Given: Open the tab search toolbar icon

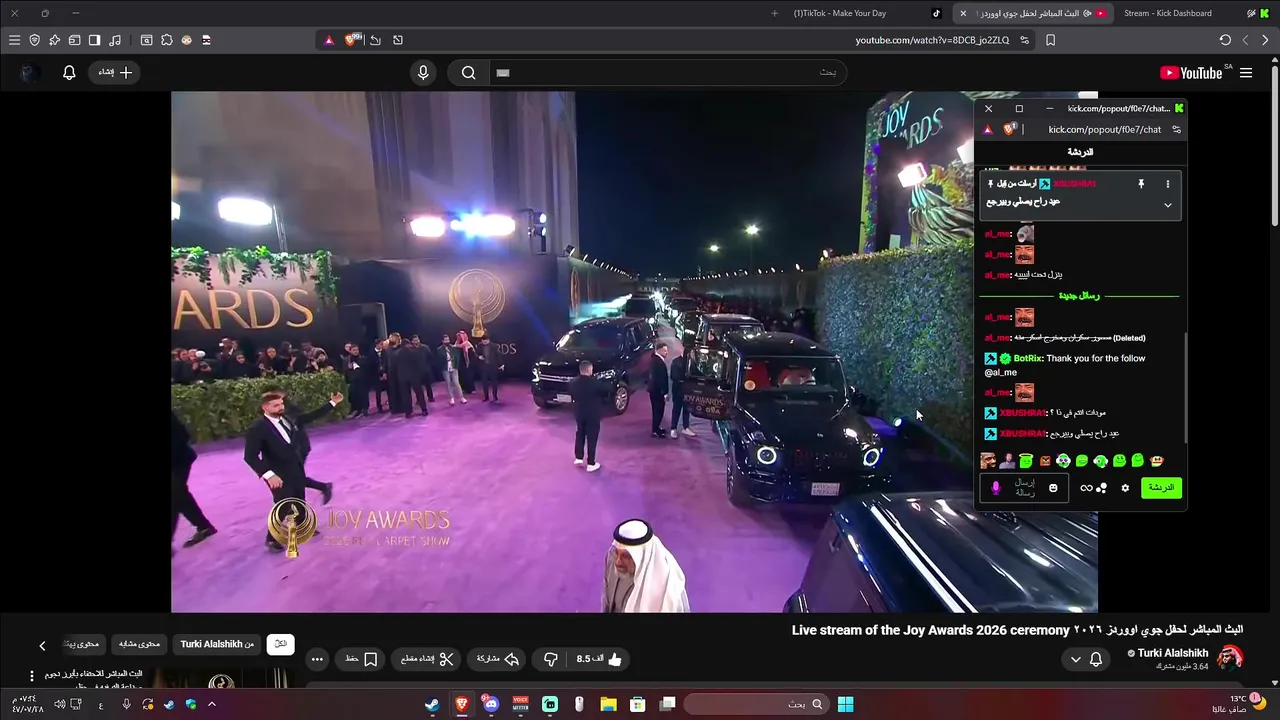Looking at the screenshot, I should [146, 40].
